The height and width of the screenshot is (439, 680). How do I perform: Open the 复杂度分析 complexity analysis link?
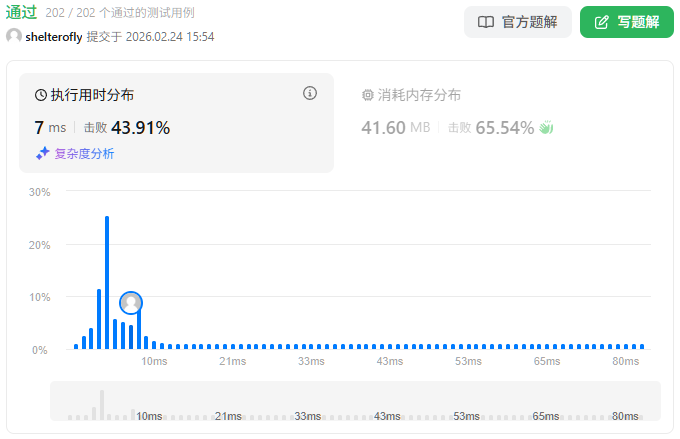tap(84, 154)
